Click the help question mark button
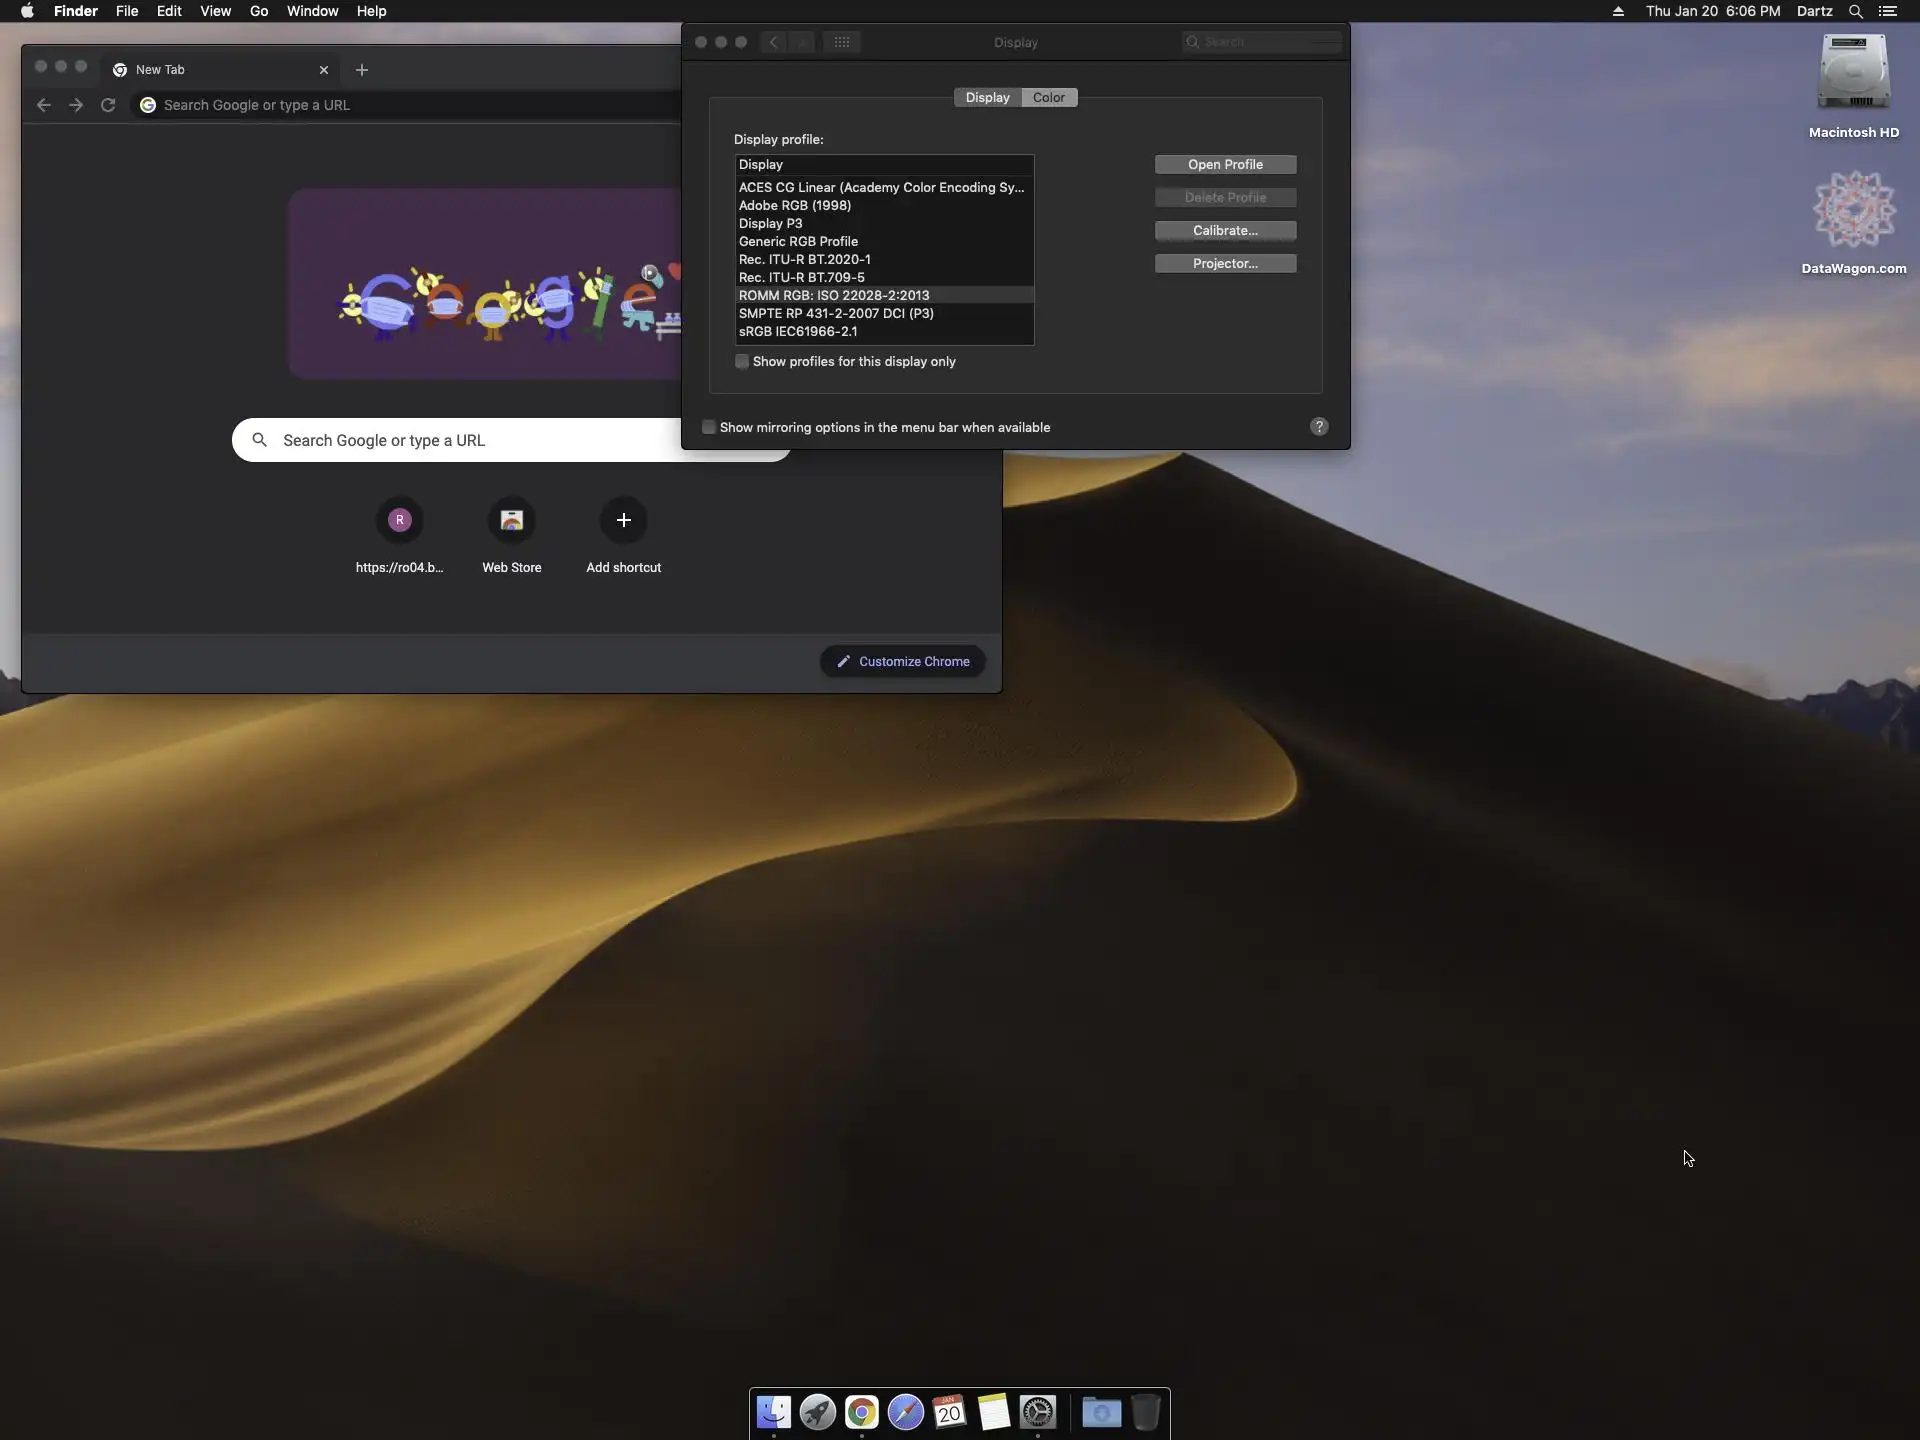The height and width of the screenshot is (1440, 1920). coord(1318,427)
